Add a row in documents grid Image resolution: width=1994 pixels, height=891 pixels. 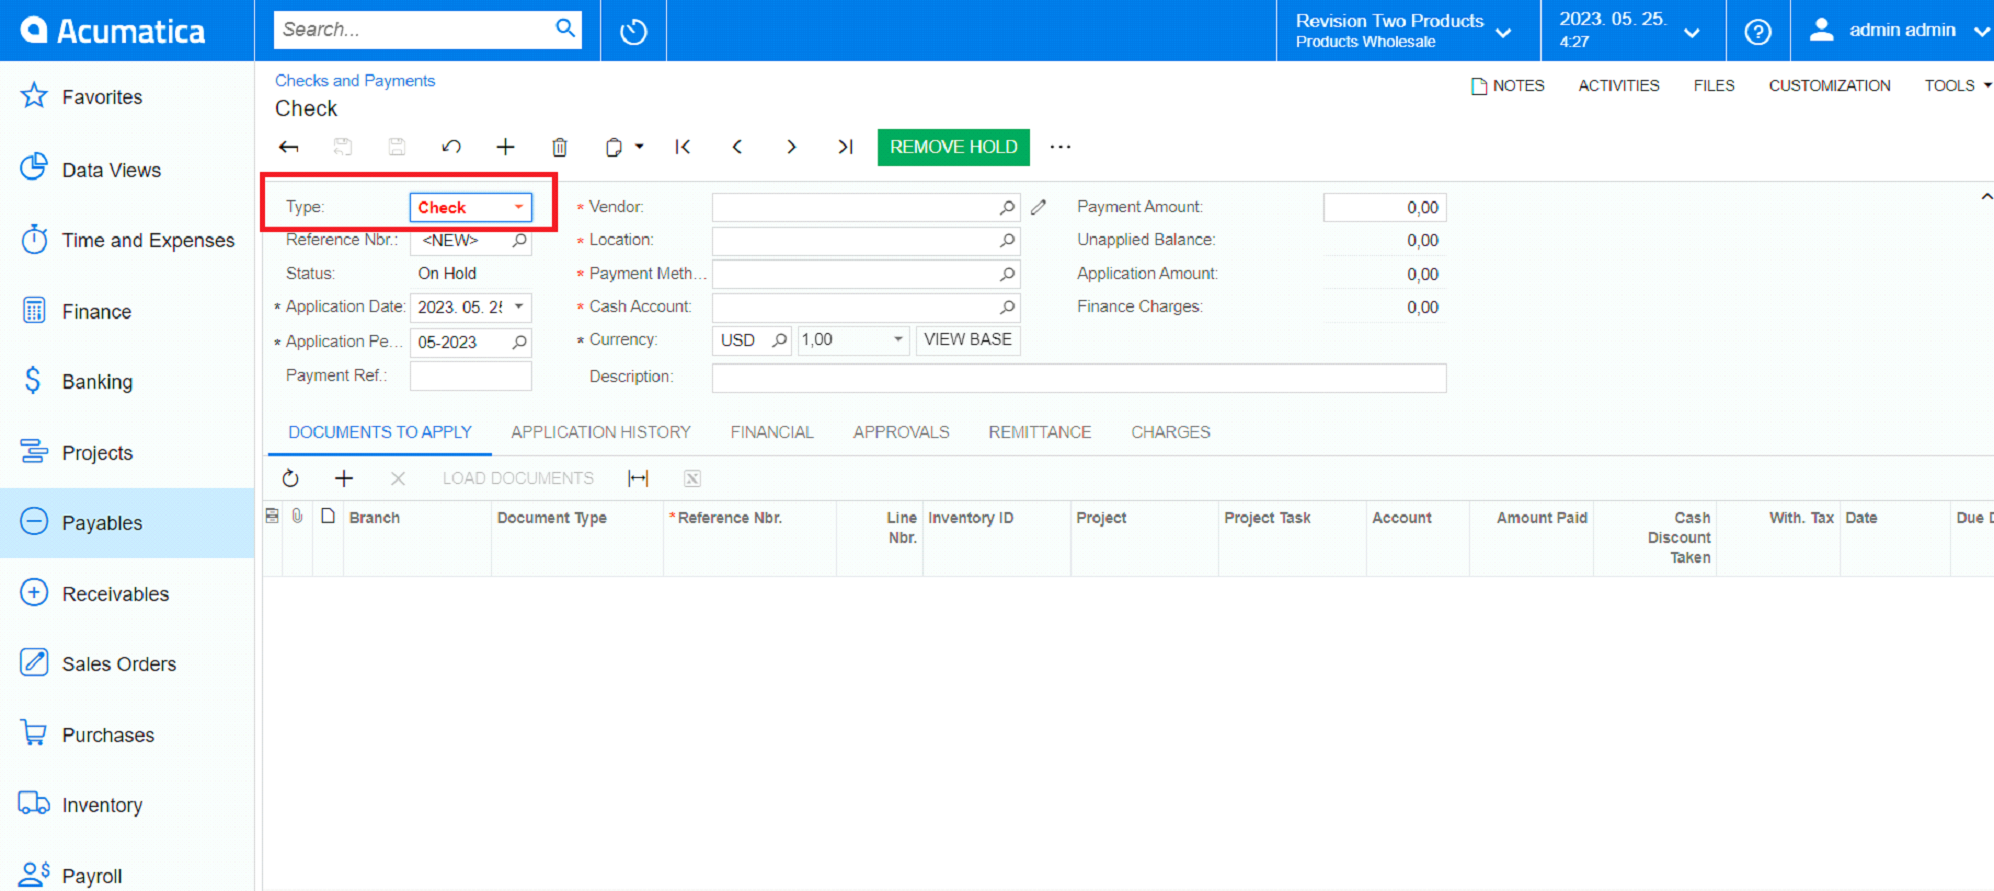tap(344, 478)
